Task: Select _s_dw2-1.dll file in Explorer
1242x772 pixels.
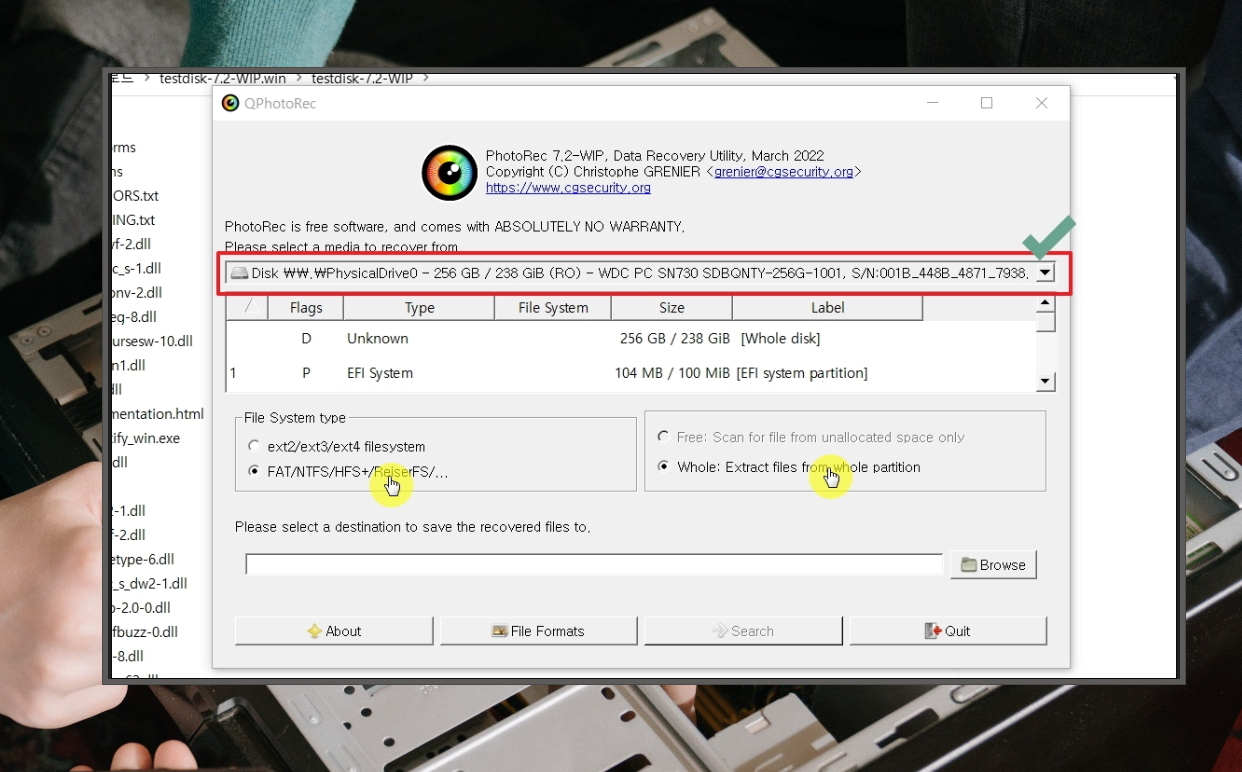Action: pos(150,583)
